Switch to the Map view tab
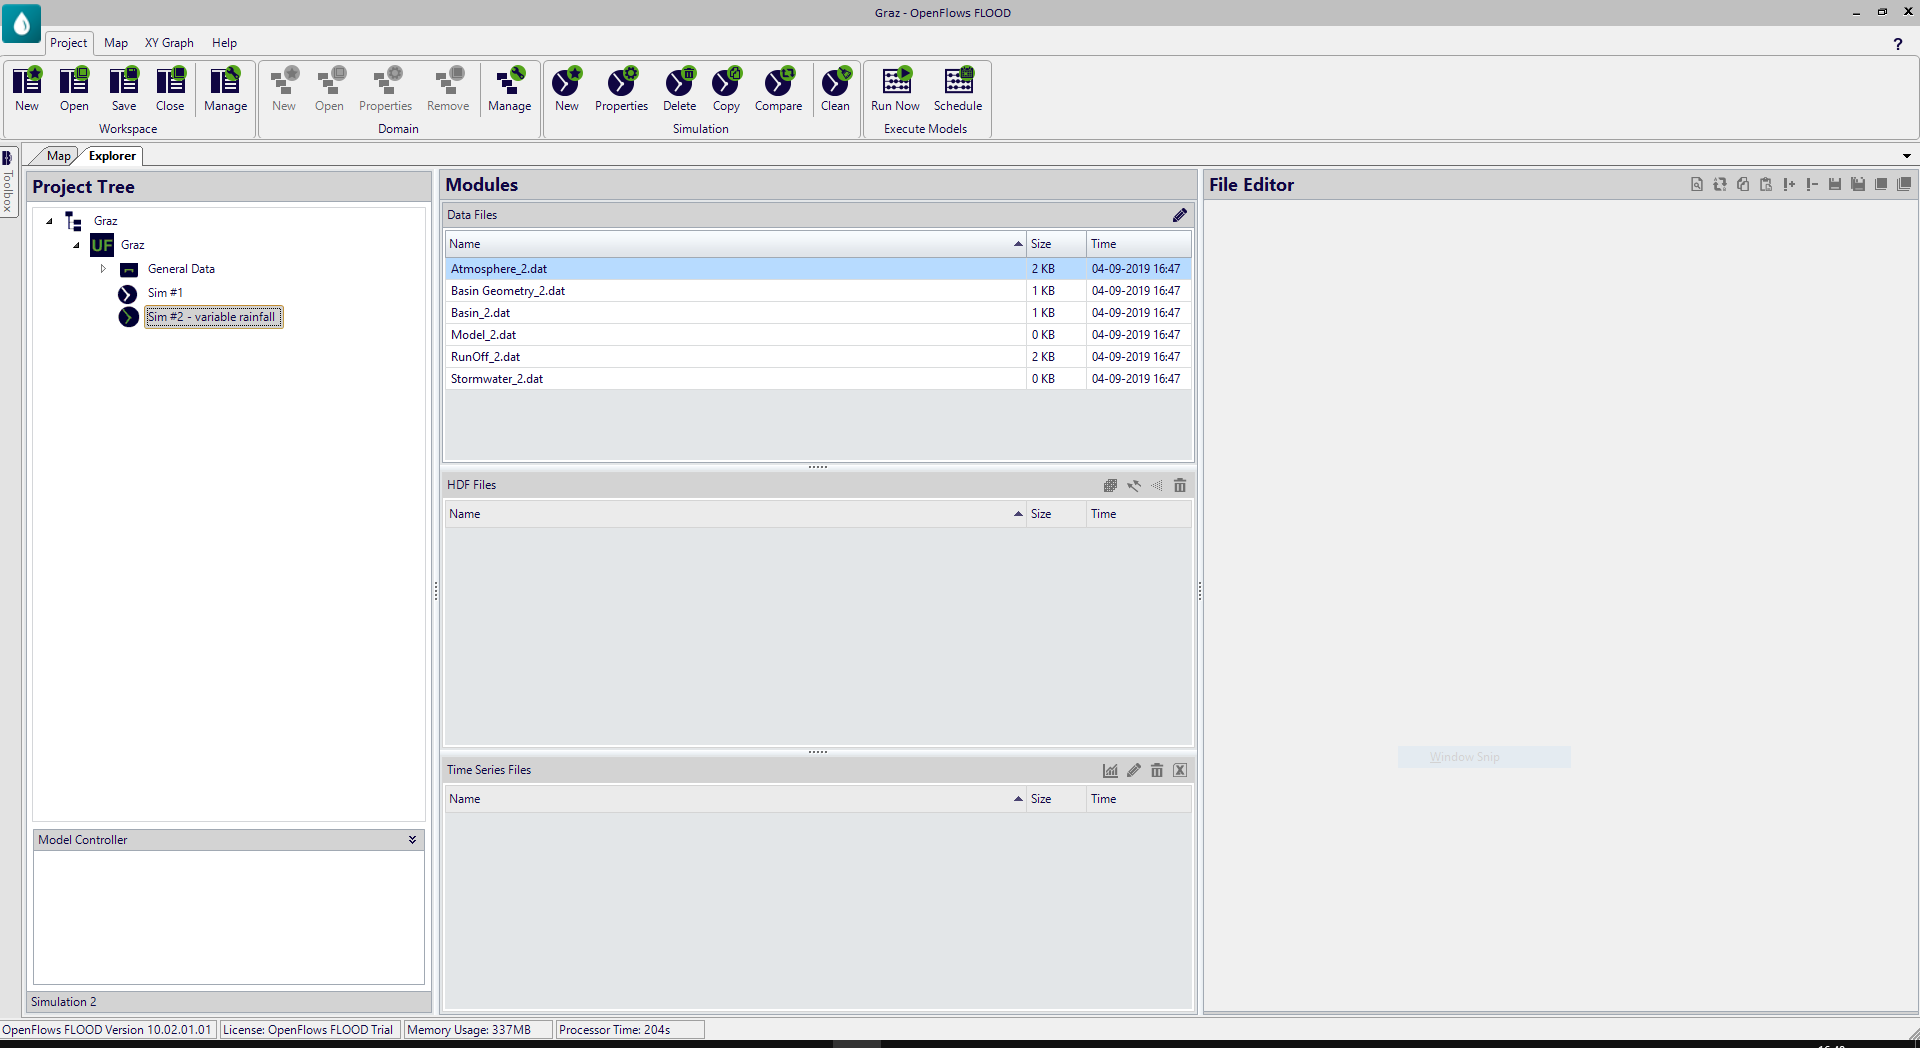Image resolution: width=1920 pixels, height=1048 pixels. coord(58,156)
